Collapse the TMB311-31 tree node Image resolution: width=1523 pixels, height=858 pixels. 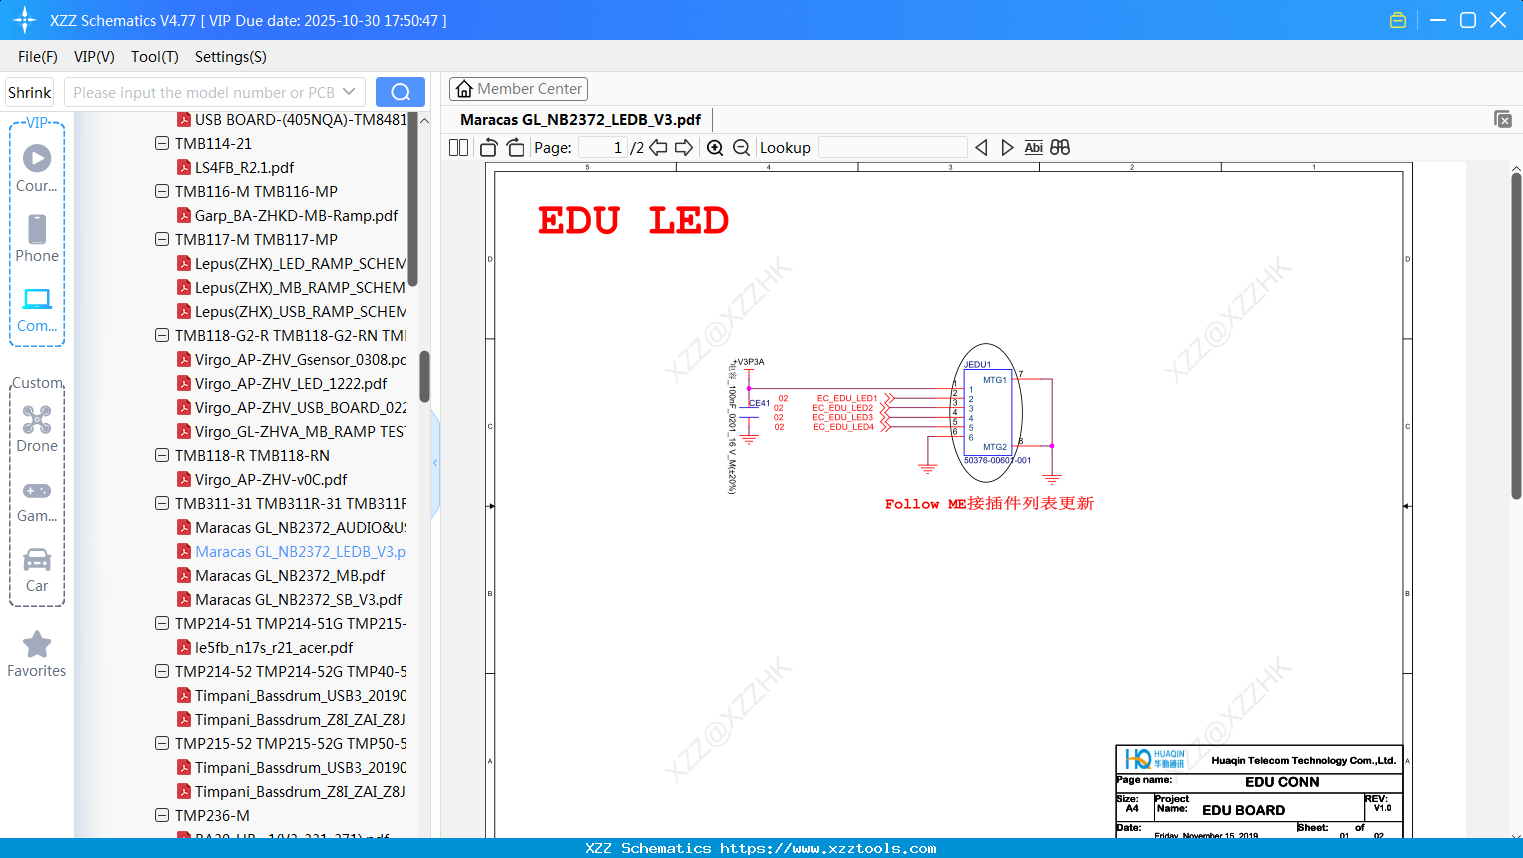162,503
